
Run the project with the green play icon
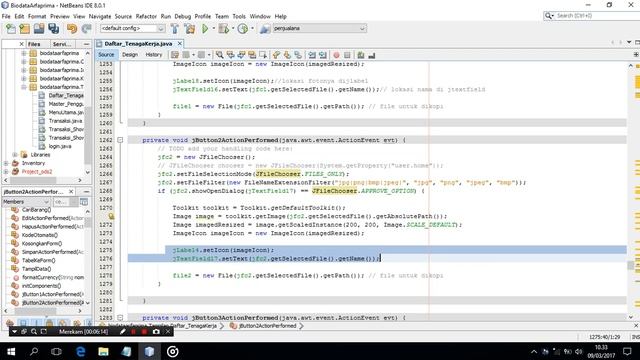tap(205, 29)
